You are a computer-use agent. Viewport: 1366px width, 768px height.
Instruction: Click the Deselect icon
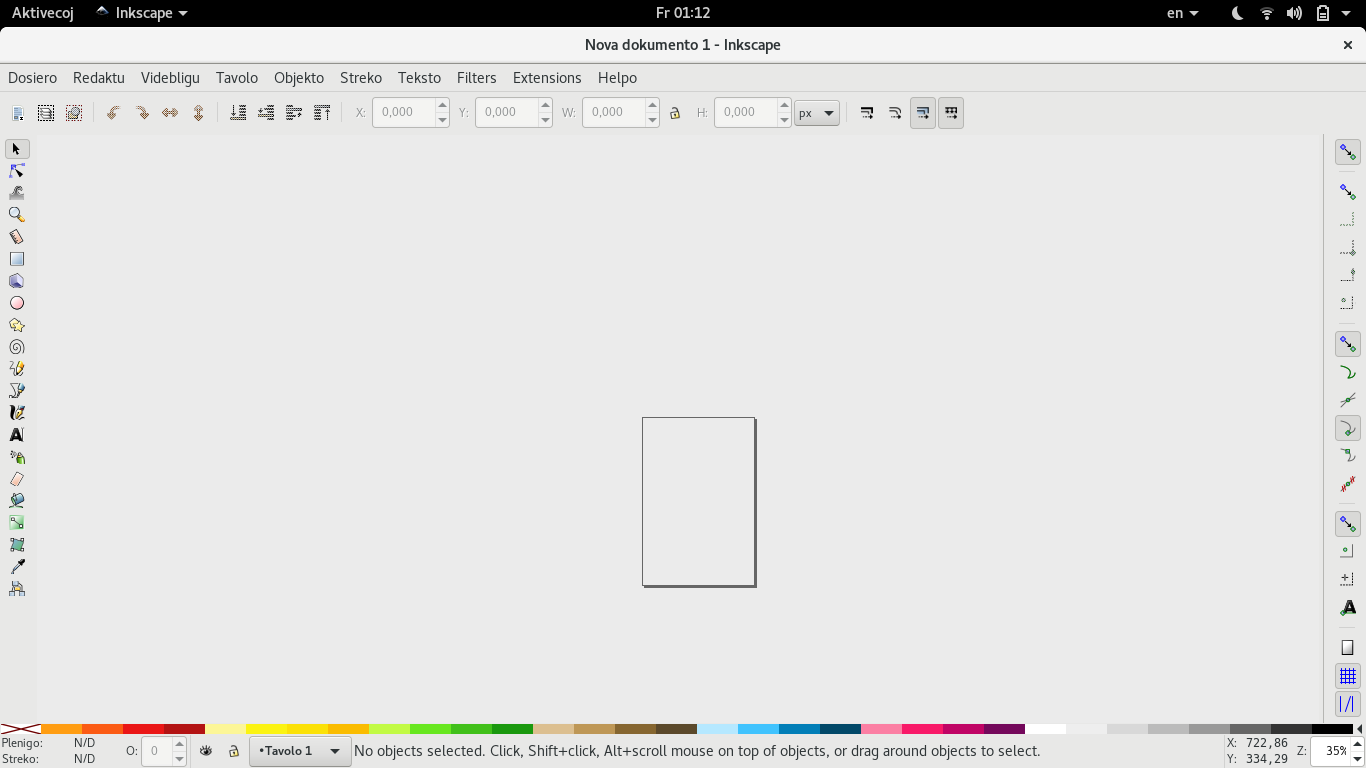coord(74,113)
